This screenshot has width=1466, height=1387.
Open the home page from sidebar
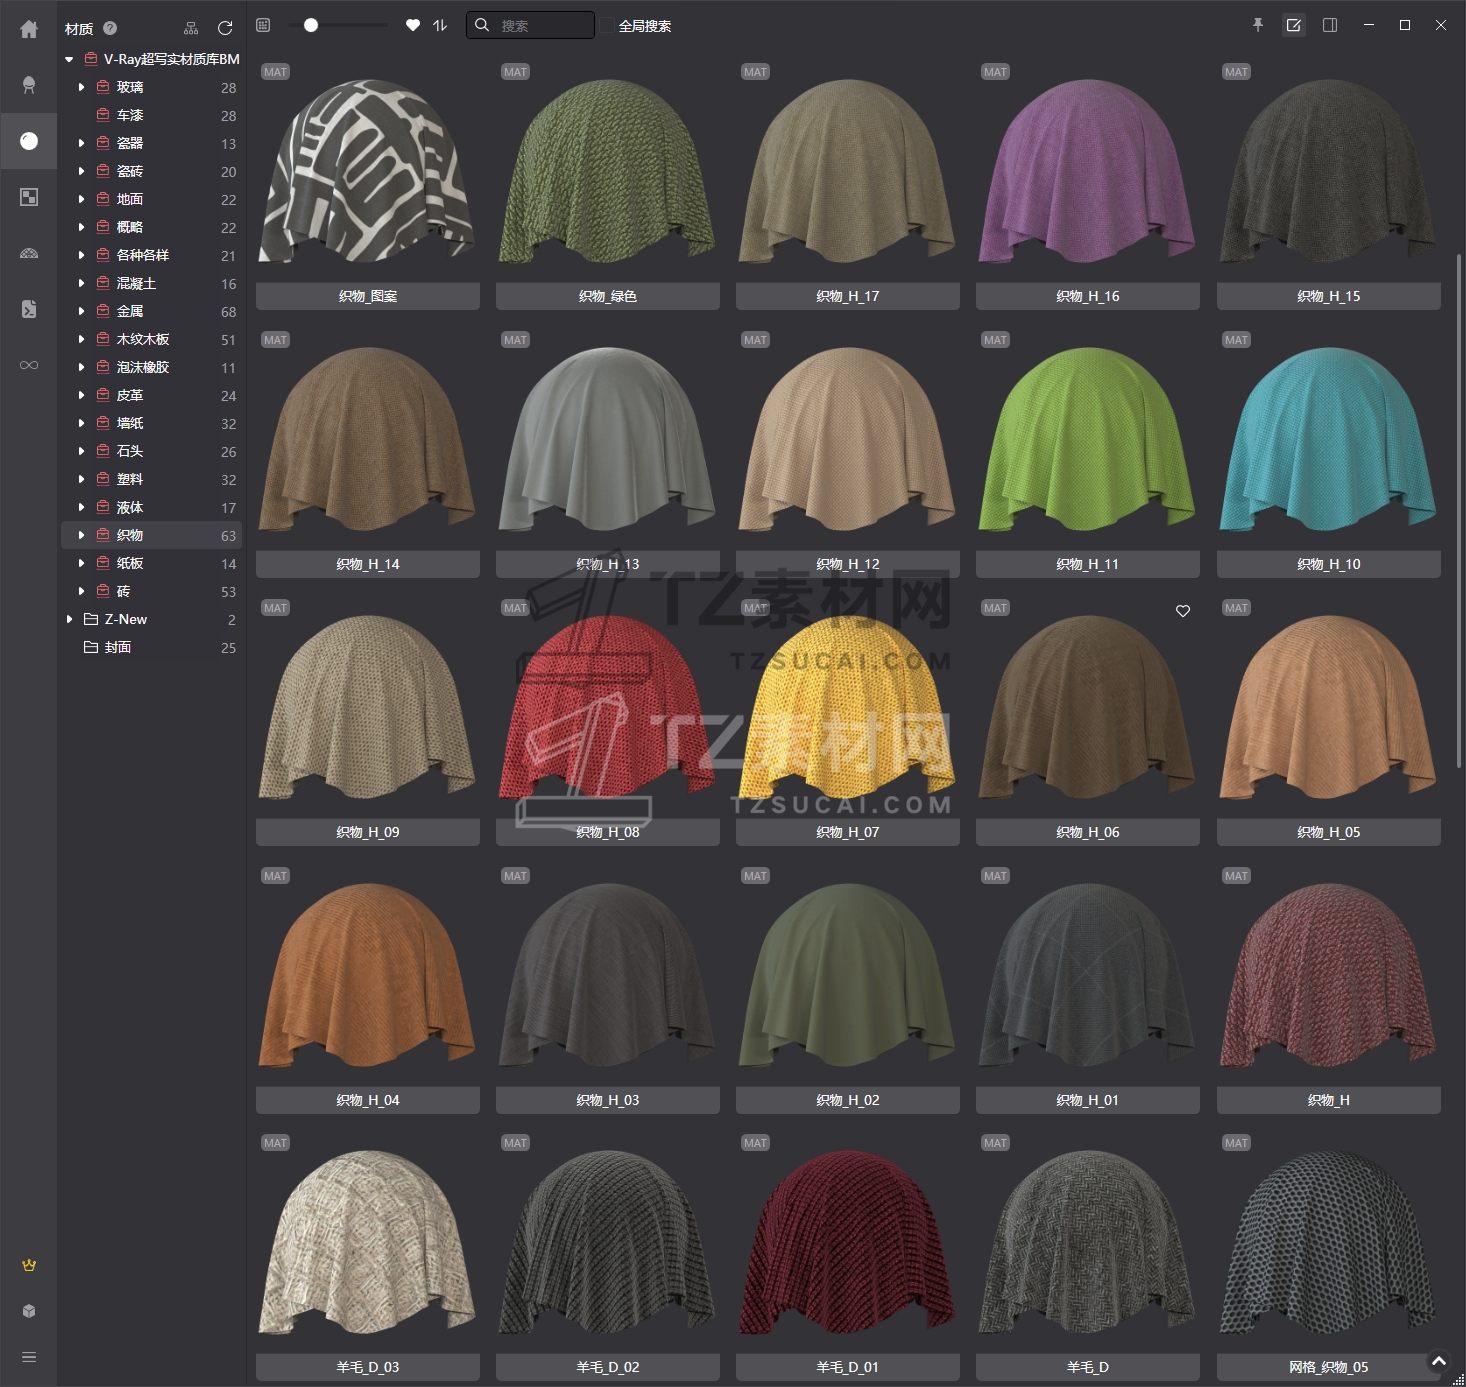29,29
